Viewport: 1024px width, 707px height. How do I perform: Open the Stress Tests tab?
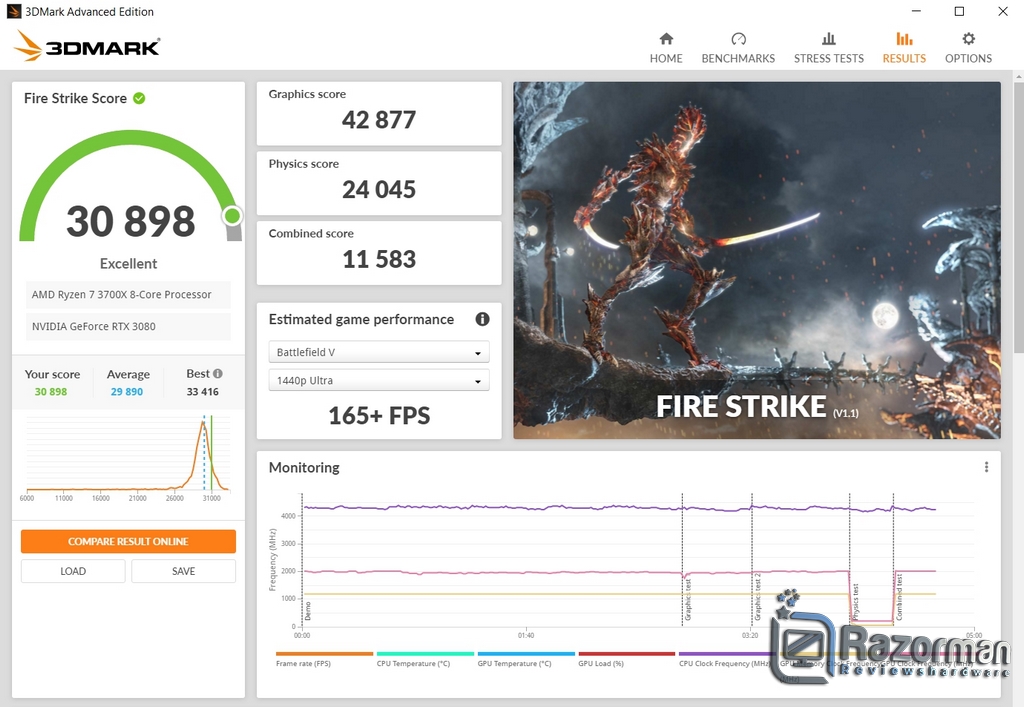pyautogui.click(x=828, y=48)
